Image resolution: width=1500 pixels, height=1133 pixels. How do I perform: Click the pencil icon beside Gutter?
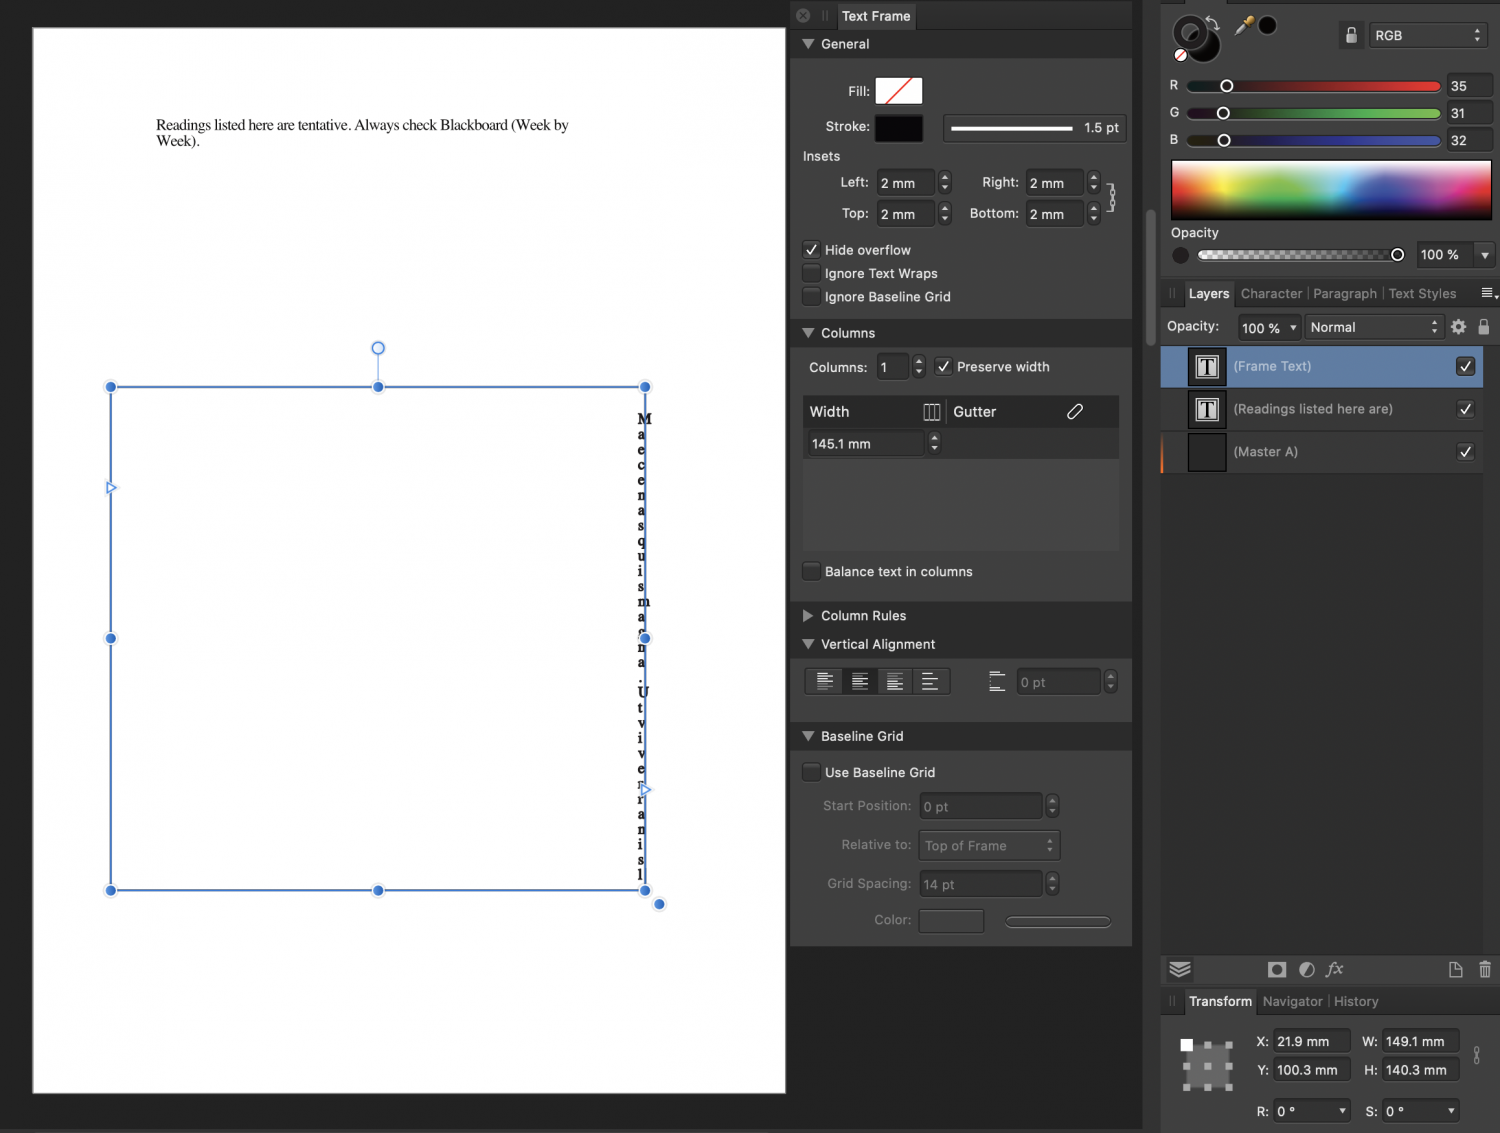pos(1075,412)
